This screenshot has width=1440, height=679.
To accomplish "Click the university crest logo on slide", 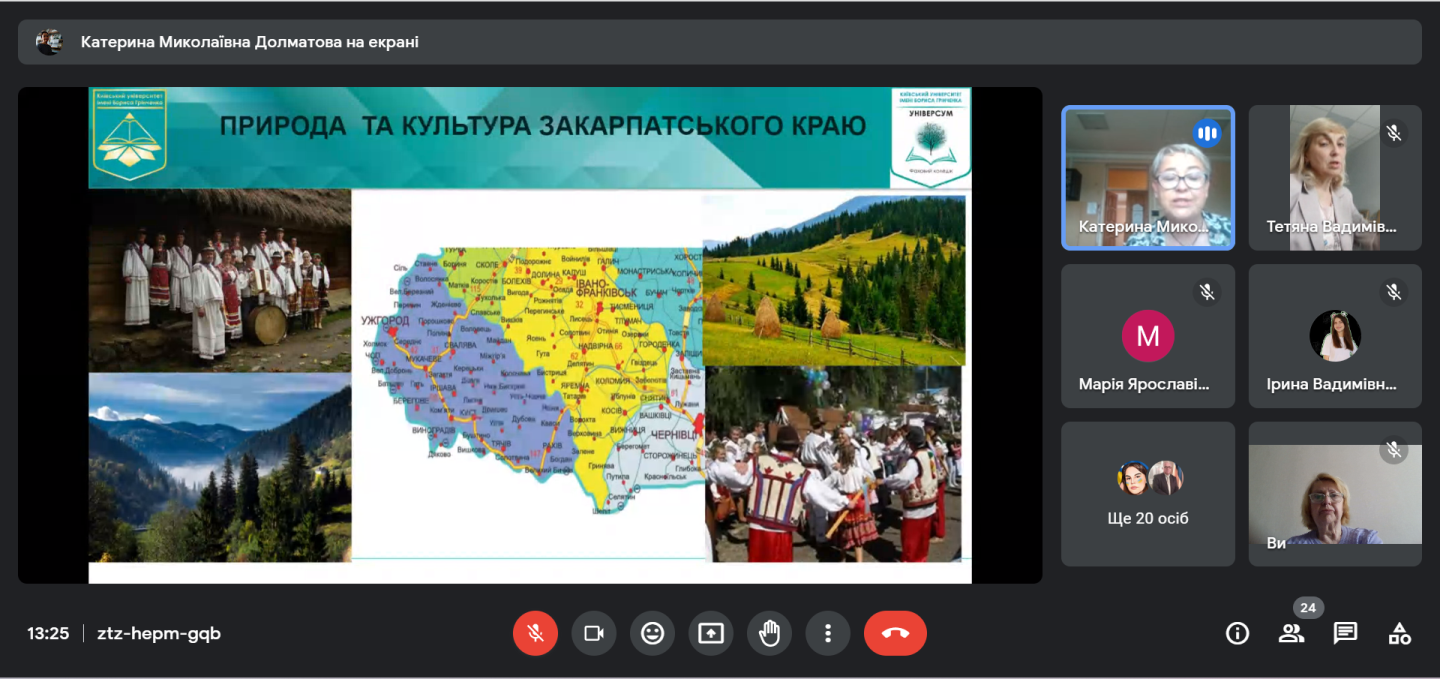I will click(x=129, y=134).
